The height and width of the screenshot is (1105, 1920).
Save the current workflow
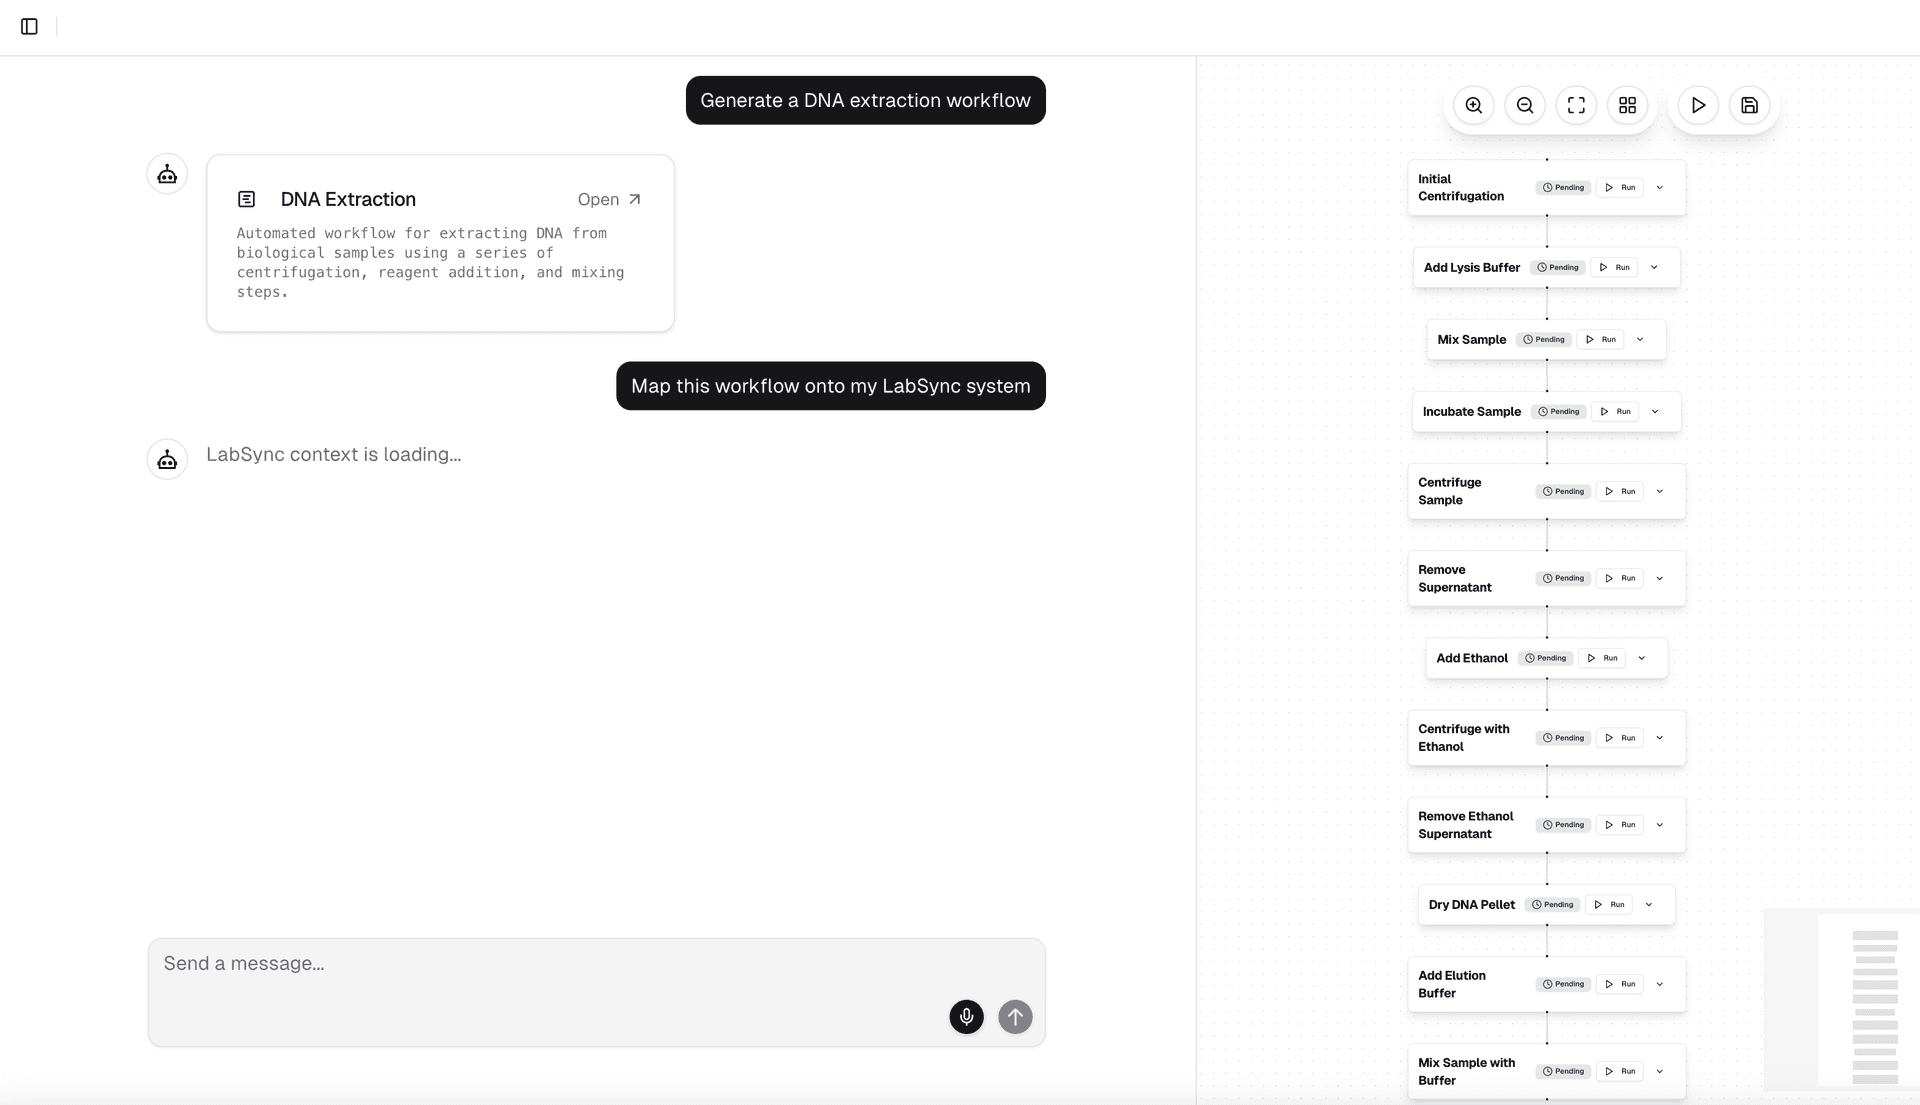1748,104
